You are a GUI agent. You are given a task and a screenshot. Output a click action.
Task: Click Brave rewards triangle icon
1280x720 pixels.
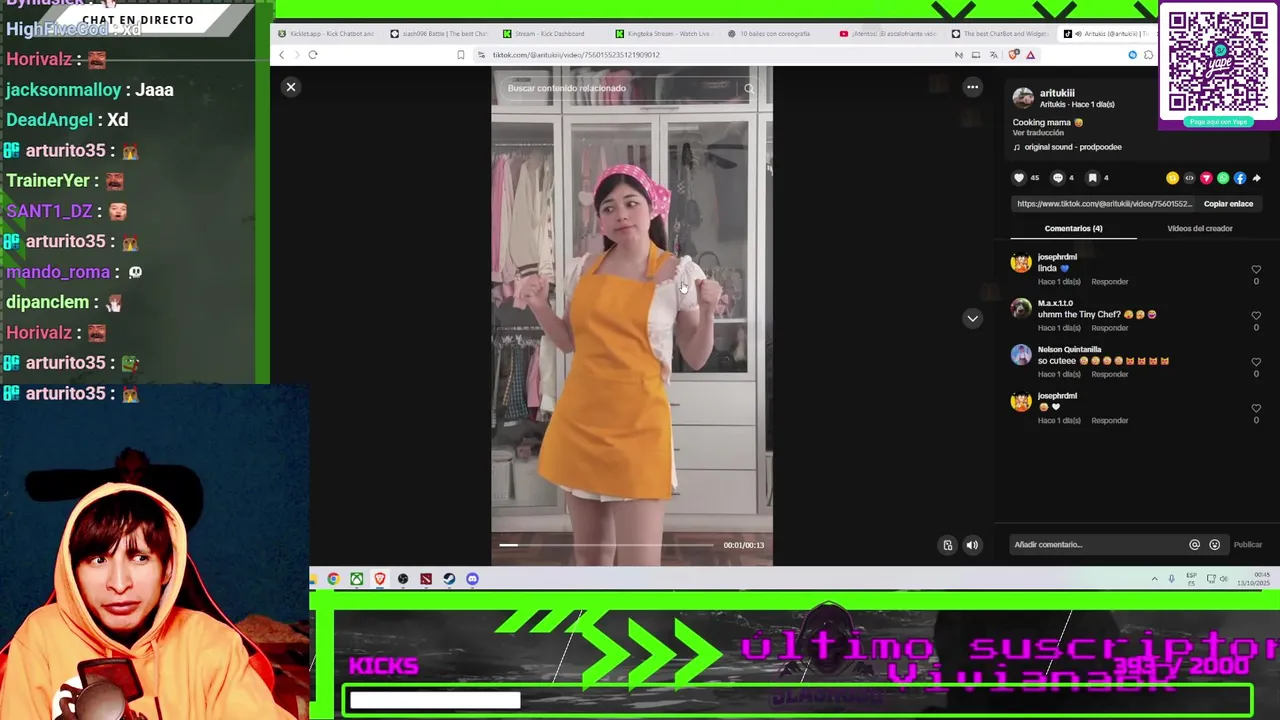coord(1030,55)
